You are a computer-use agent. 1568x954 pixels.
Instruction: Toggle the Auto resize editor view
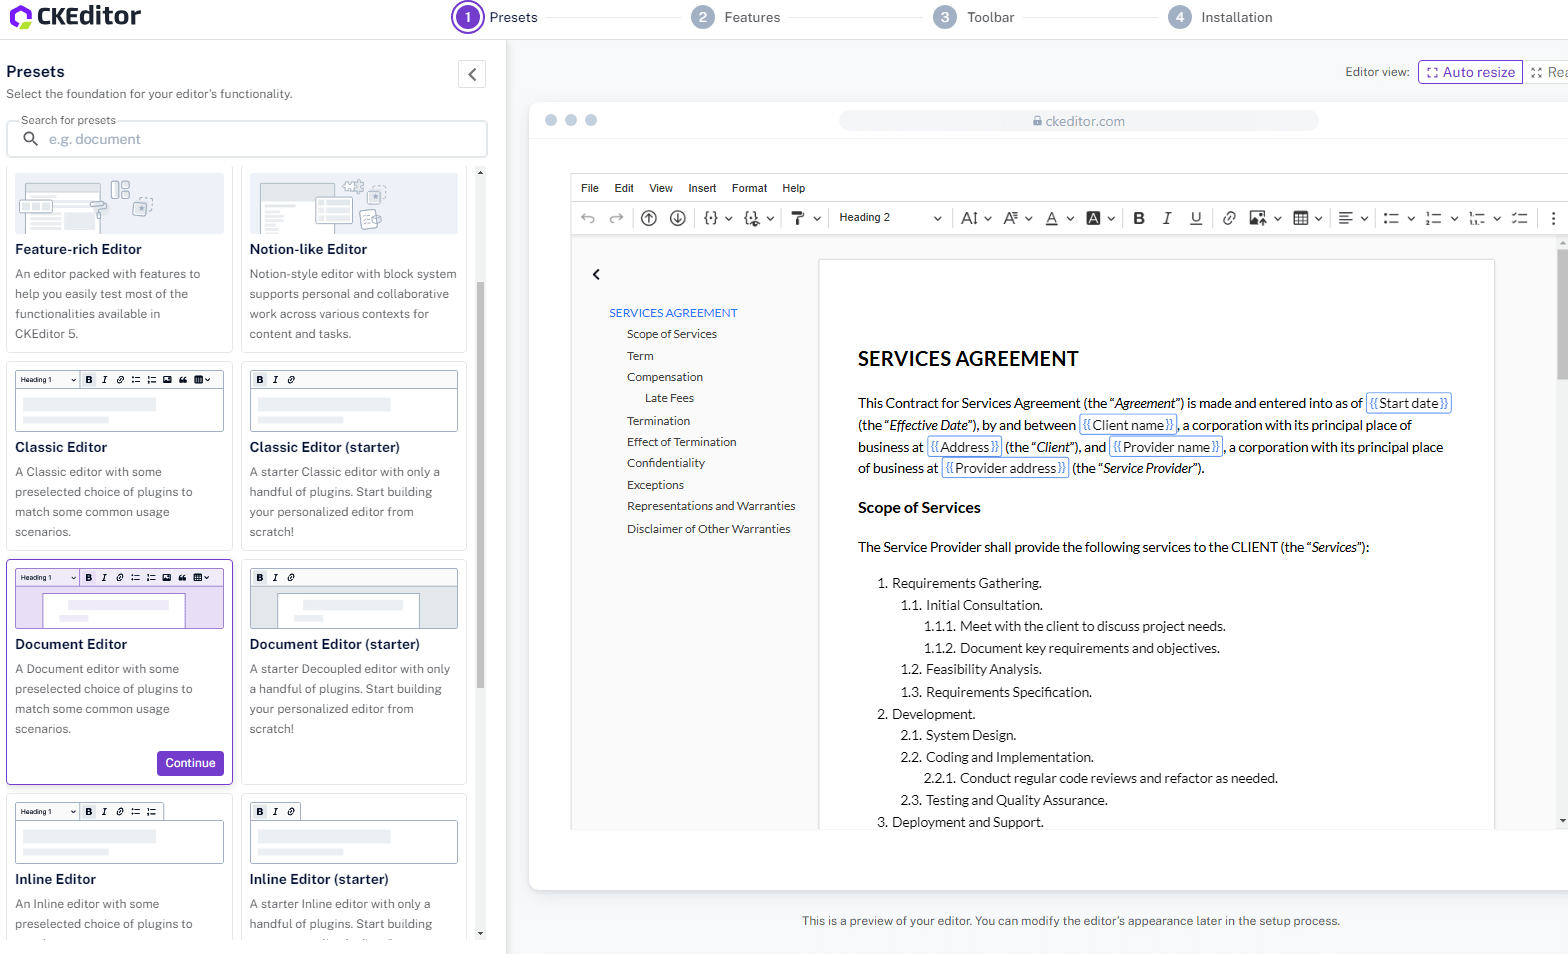point(1470,72)
